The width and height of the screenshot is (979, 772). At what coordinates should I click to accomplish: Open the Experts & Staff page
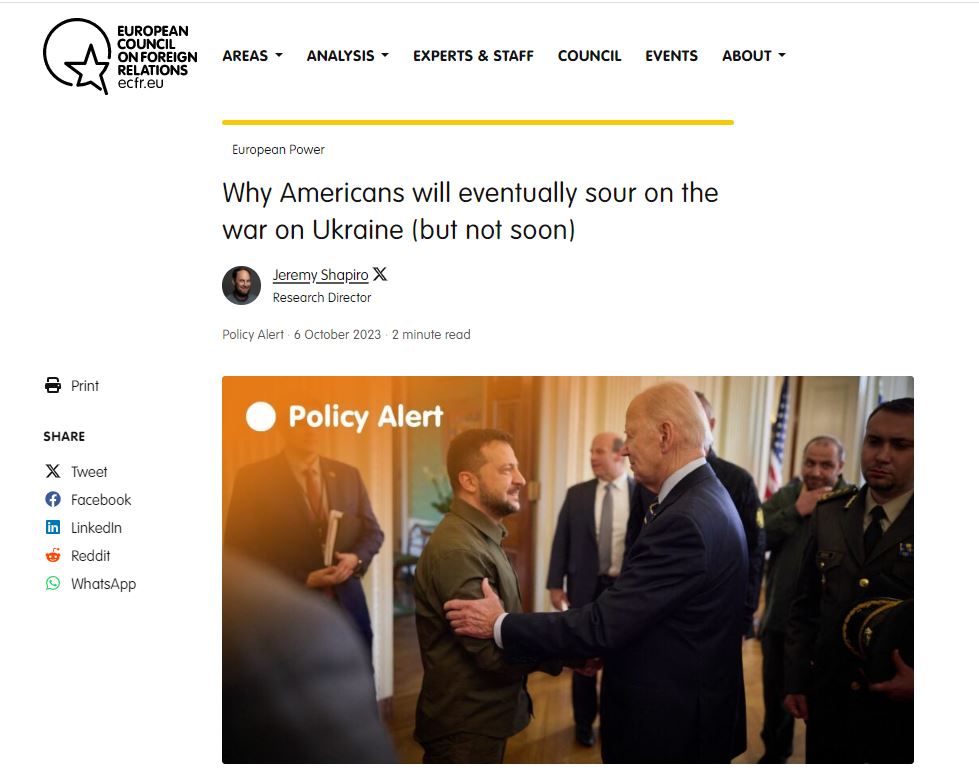(473, 56)
